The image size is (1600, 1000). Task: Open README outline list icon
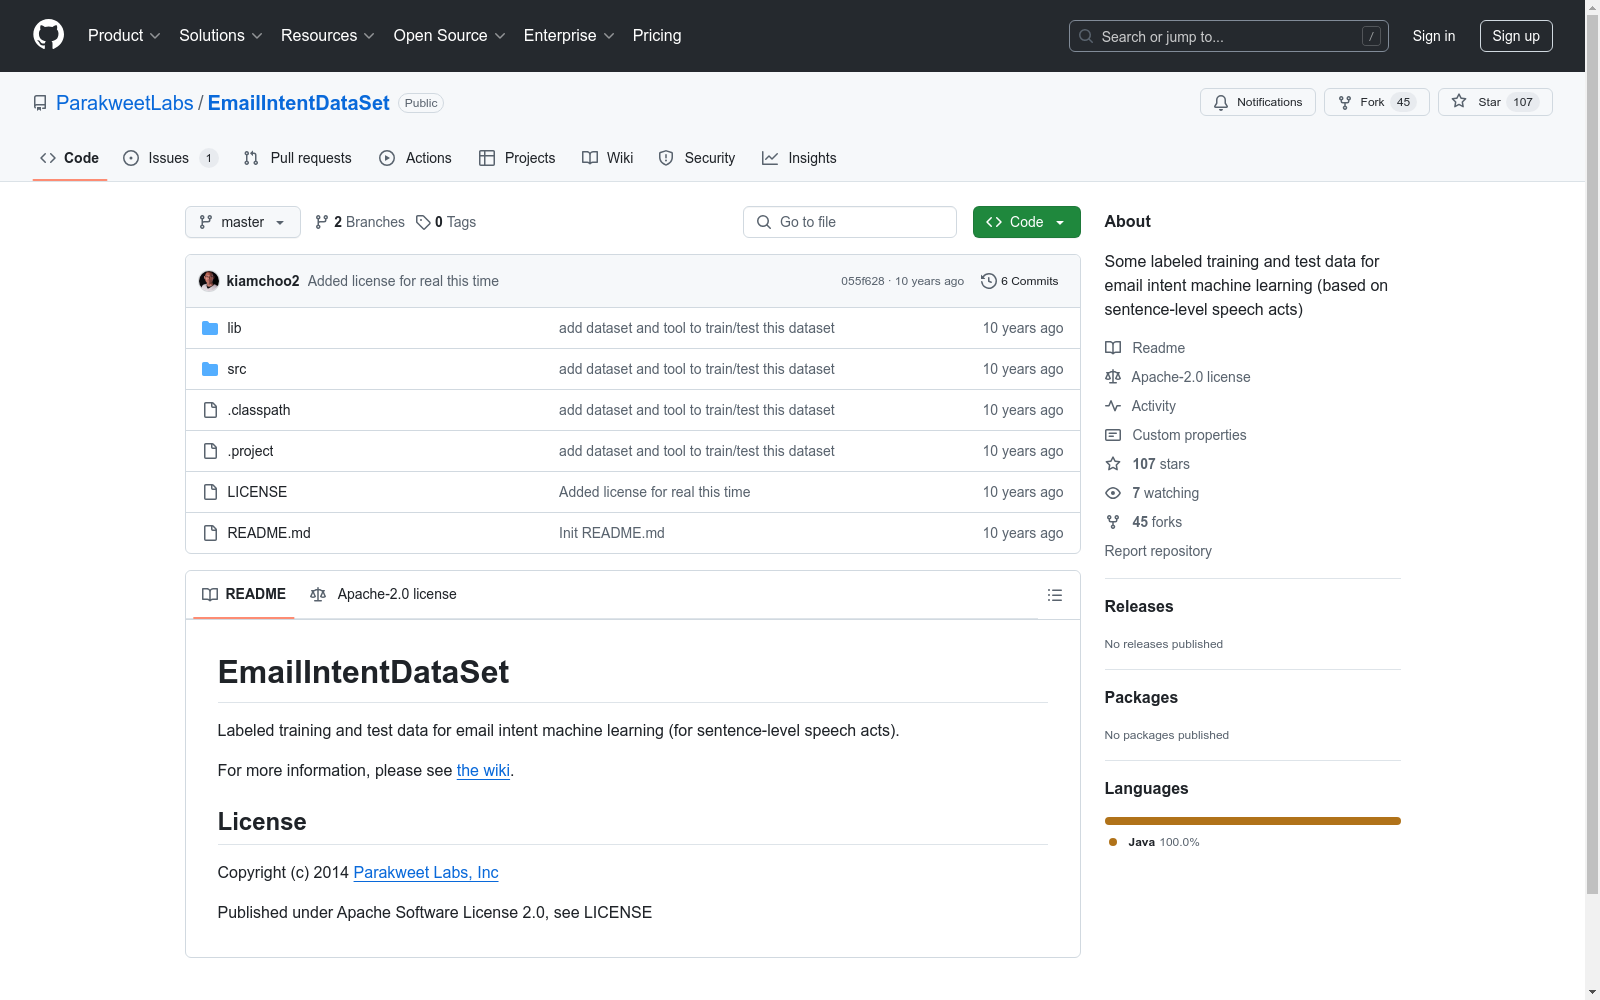pyautogui.click(x=1055, y=595)
